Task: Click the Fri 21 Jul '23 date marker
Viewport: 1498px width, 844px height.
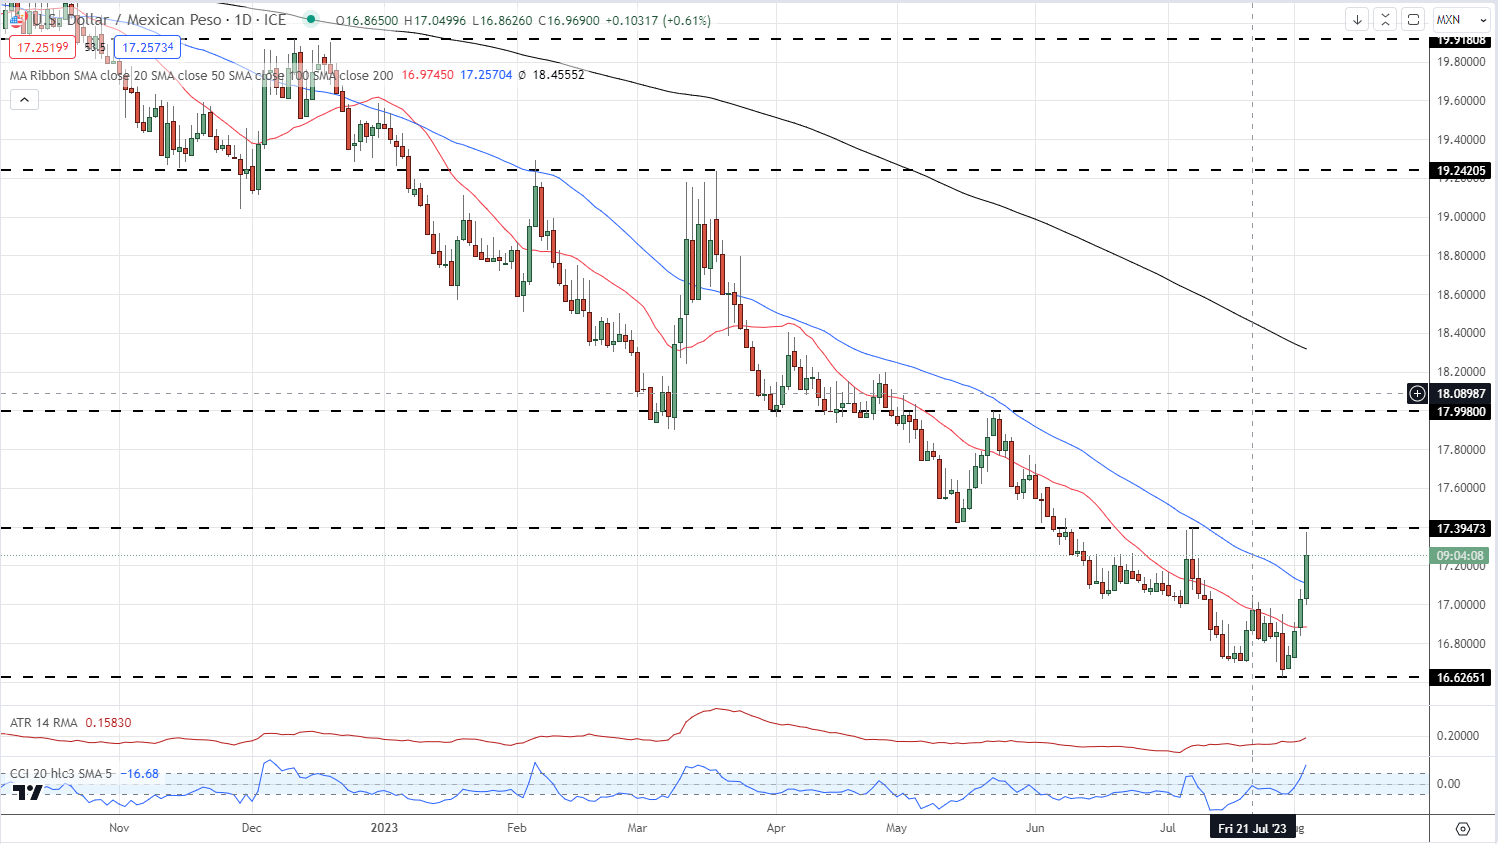Action: point(1252,828)
